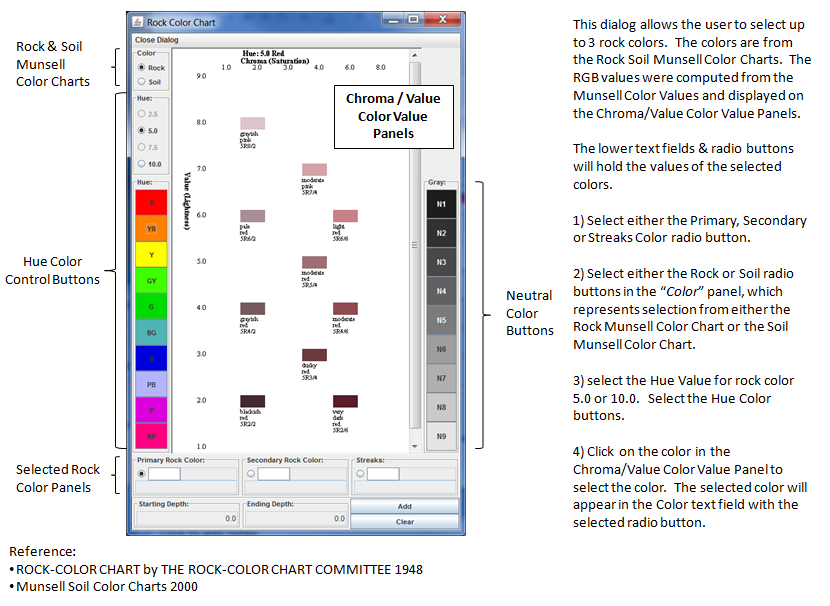Pick the light red 5R6/6 swatch
830x606 pixels.
point(345,216)
